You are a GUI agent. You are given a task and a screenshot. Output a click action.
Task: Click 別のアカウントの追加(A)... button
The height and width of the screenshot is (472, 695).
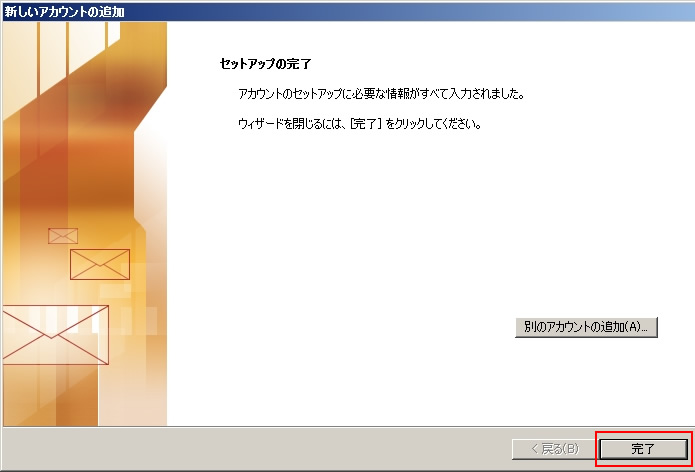tap(586, 327)
